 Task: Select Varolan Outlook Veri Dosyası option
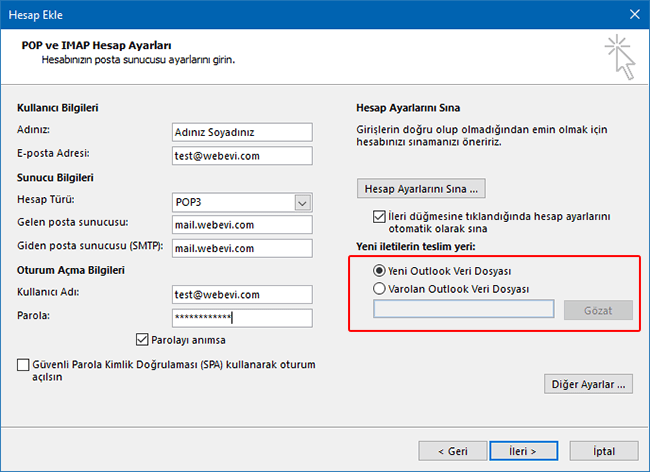tap(379, 289)
